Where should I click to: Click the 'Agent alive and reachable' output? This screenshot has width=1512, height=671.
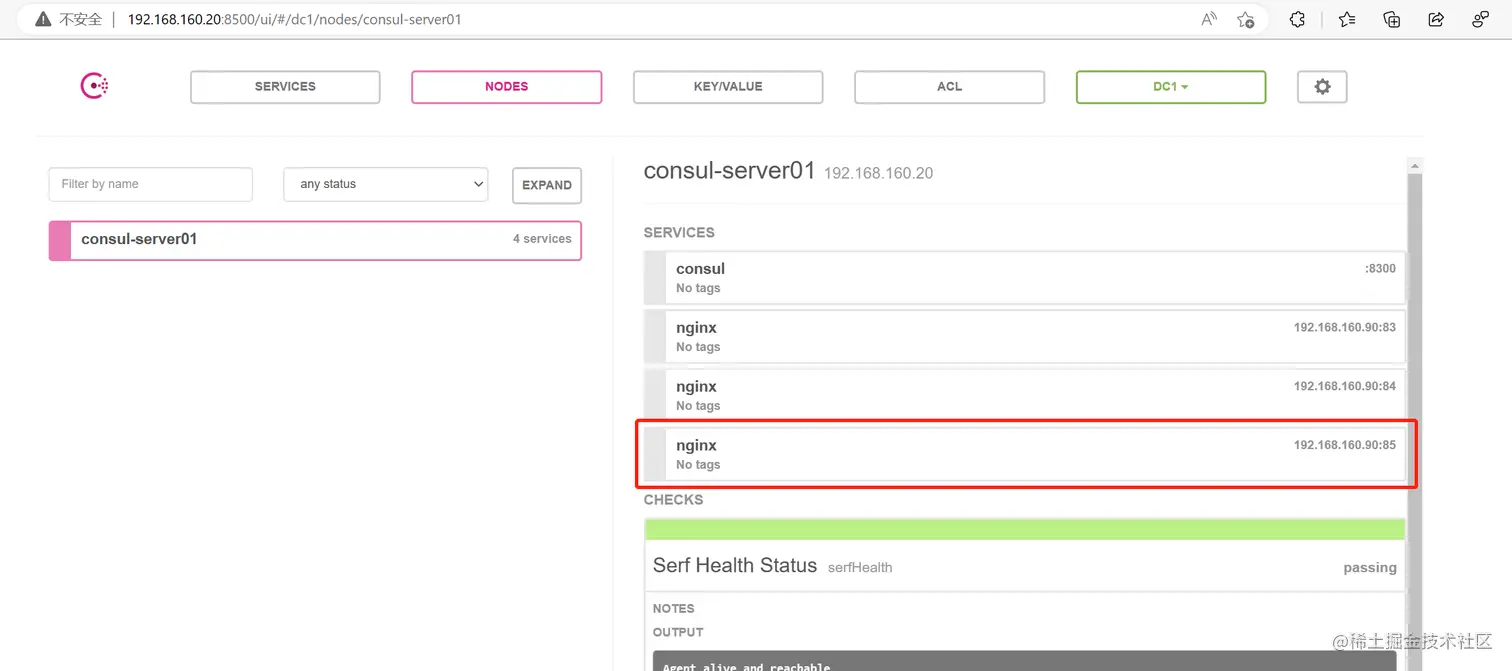746,666
